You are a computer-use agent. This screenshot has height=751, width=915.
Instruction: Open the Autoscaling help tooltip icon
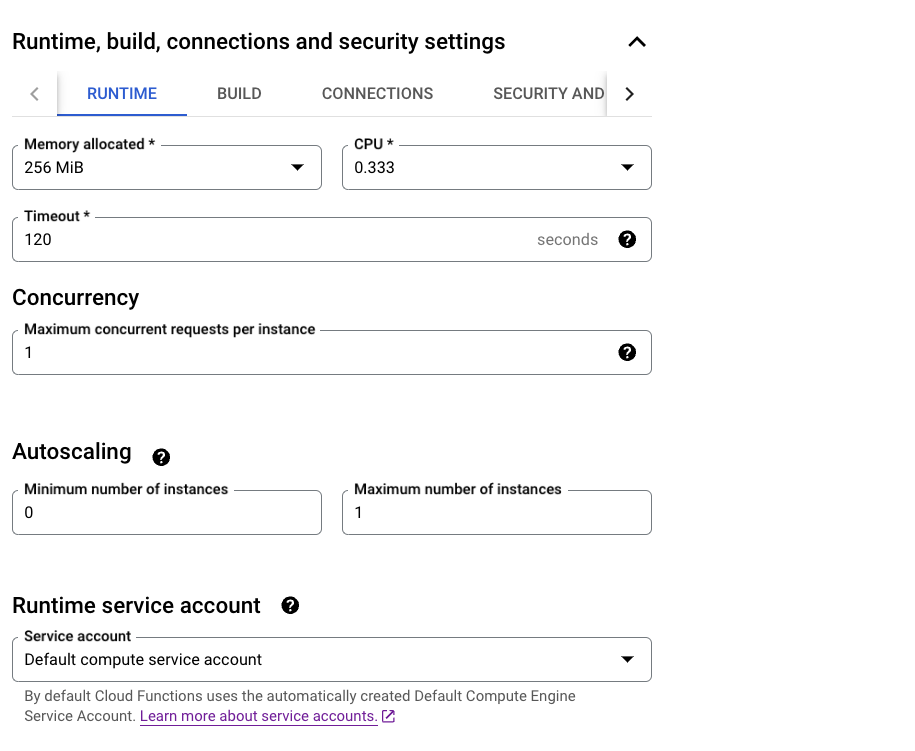click(x=161, y=457)
